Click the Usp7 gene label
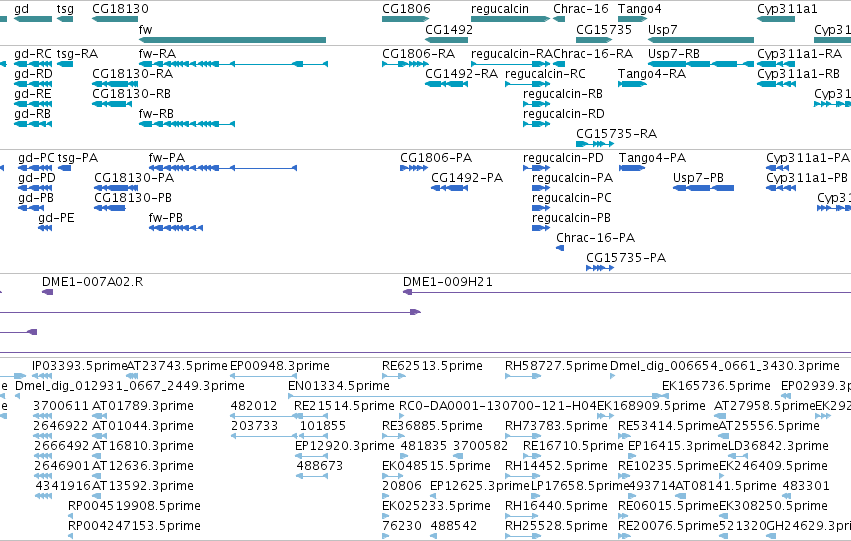851x541 pixels. coord(663,30)
